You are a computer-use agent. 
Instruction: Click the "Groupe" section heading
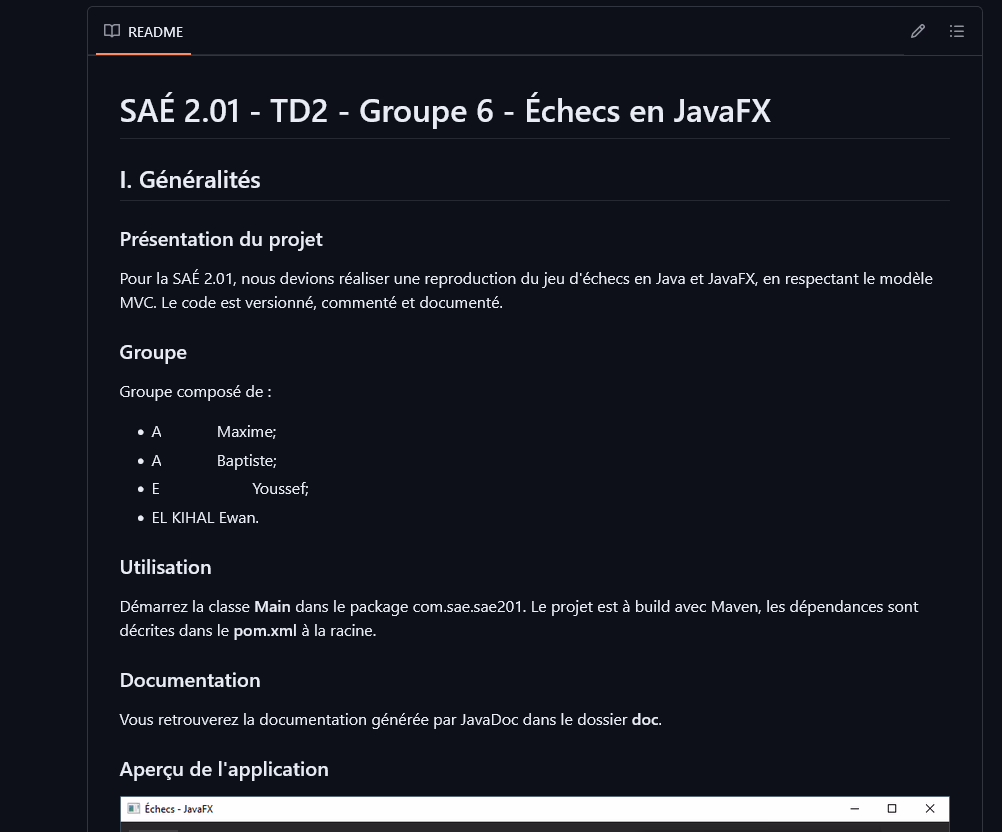point(153,352)
